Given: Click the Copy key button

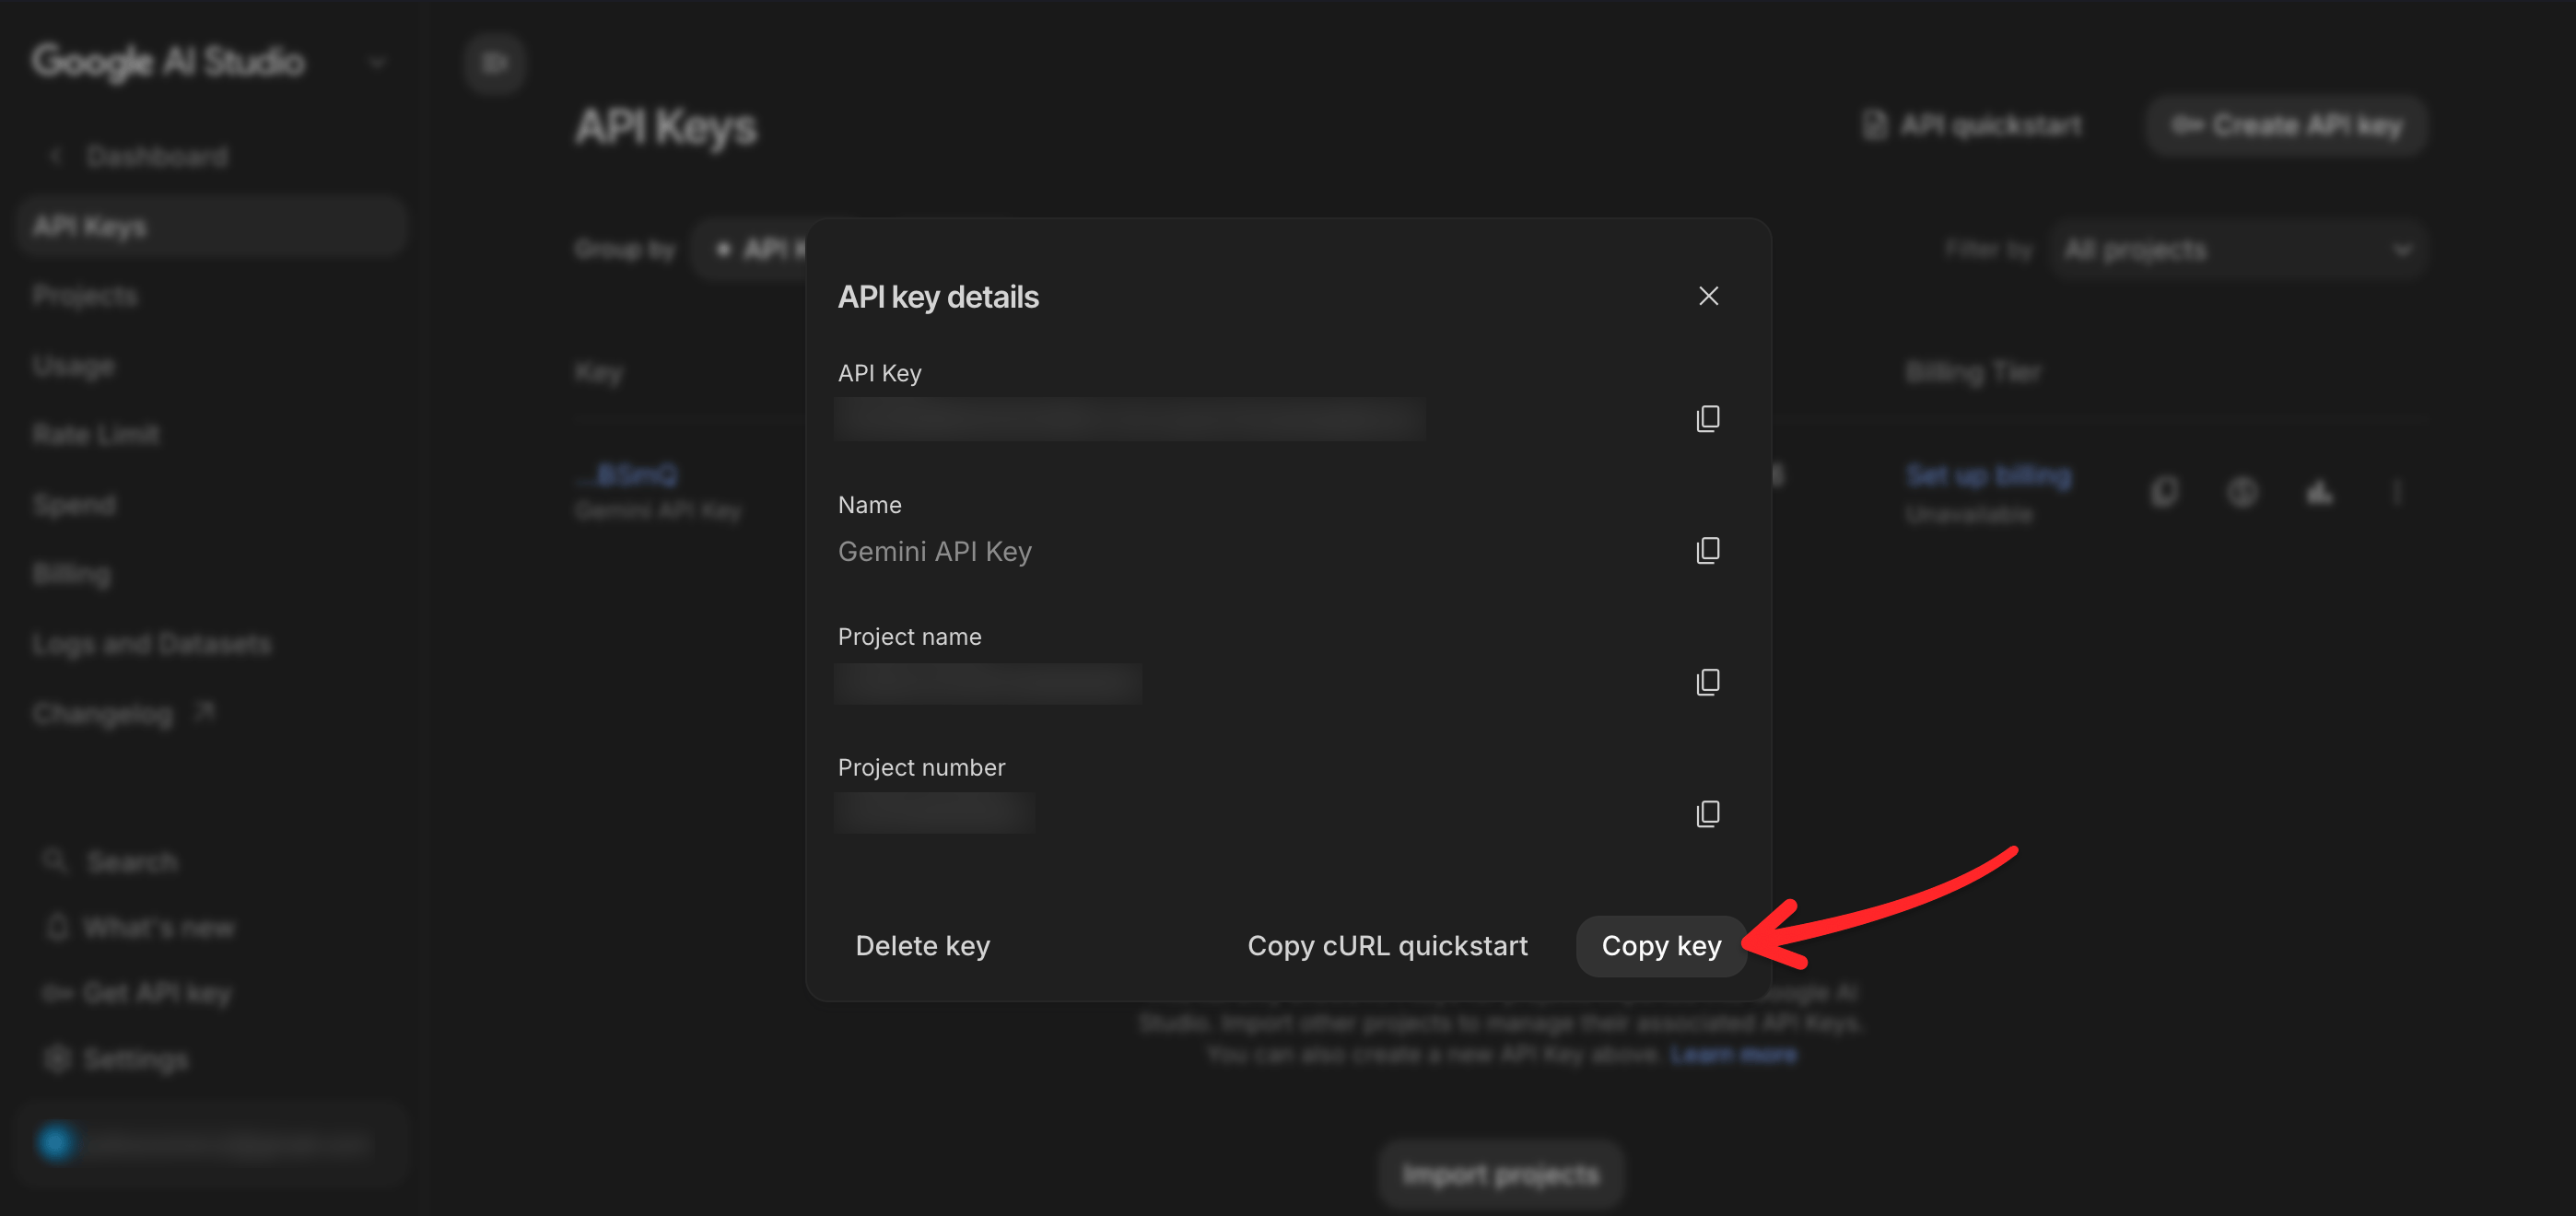Looking at the screenshot, I should coord(1661,946).
